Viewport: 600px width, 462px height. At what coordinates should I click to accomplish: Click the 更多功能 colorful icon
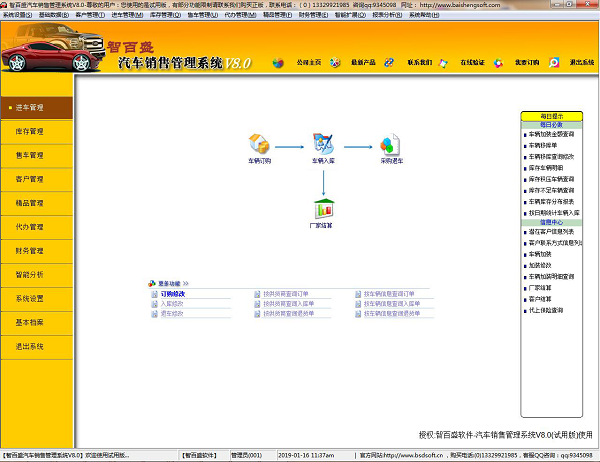pos(152,284)
